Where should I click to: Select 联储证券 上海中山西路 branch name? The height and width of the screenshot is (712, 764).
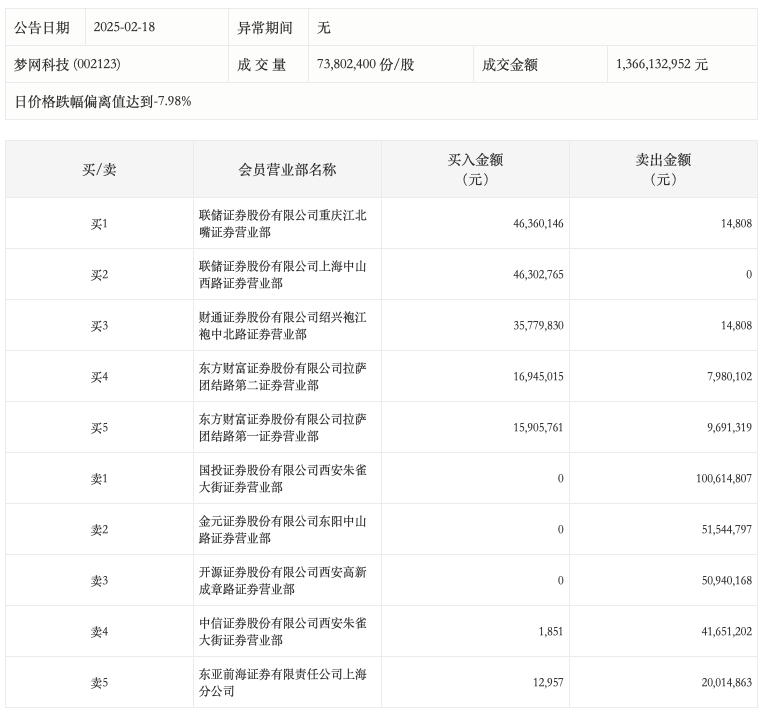pyautogui.click(x=283, y=274)
